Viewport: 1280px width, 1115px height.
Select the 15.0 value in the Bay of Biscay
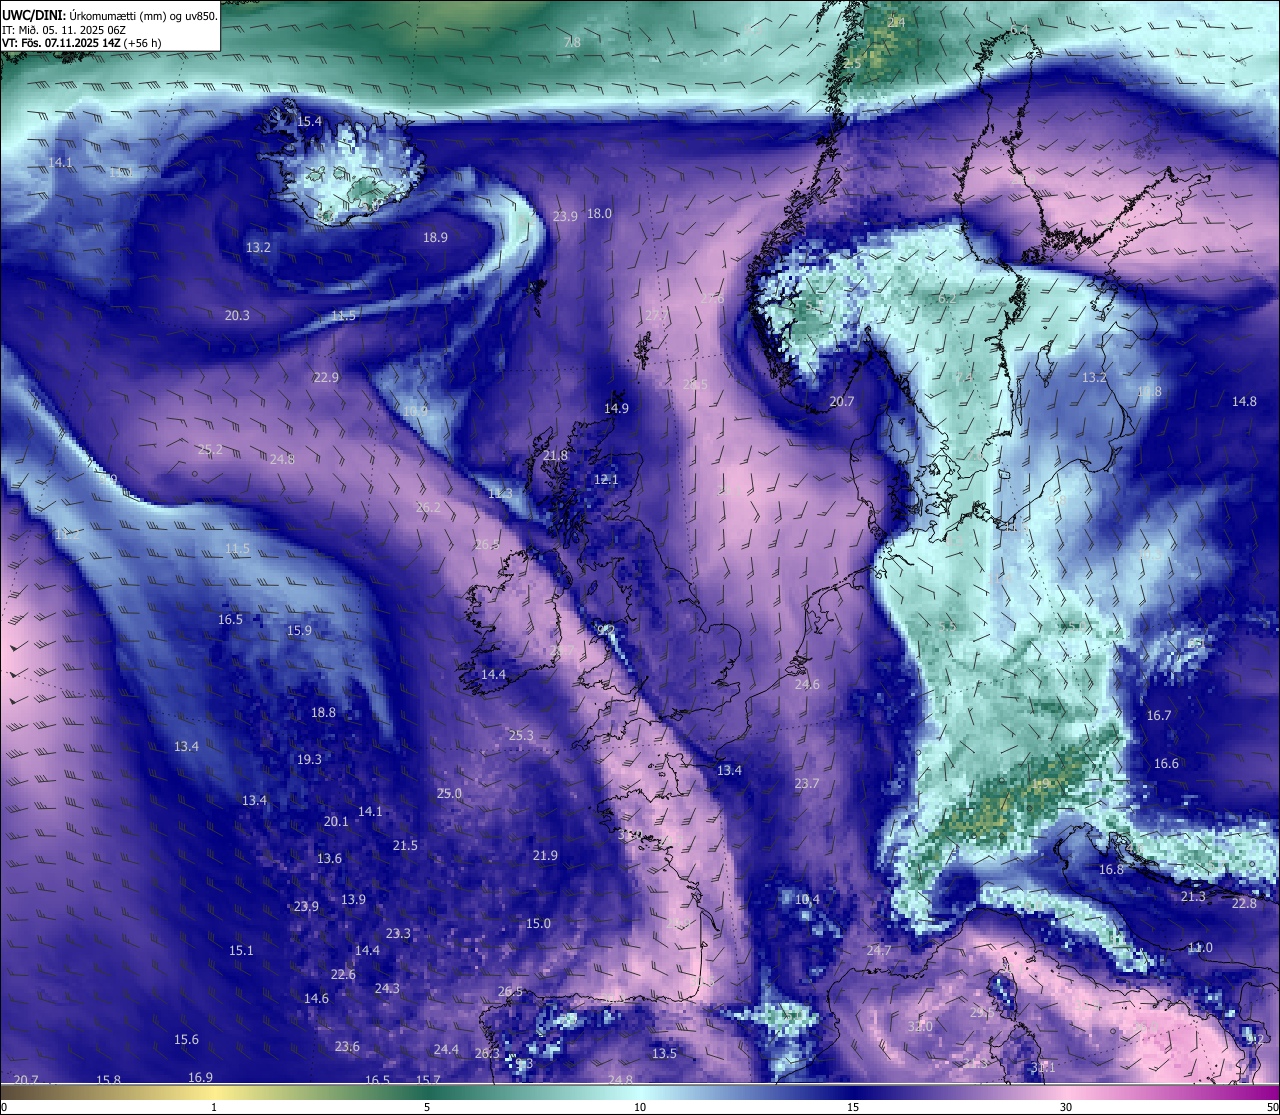pos(538,924)
